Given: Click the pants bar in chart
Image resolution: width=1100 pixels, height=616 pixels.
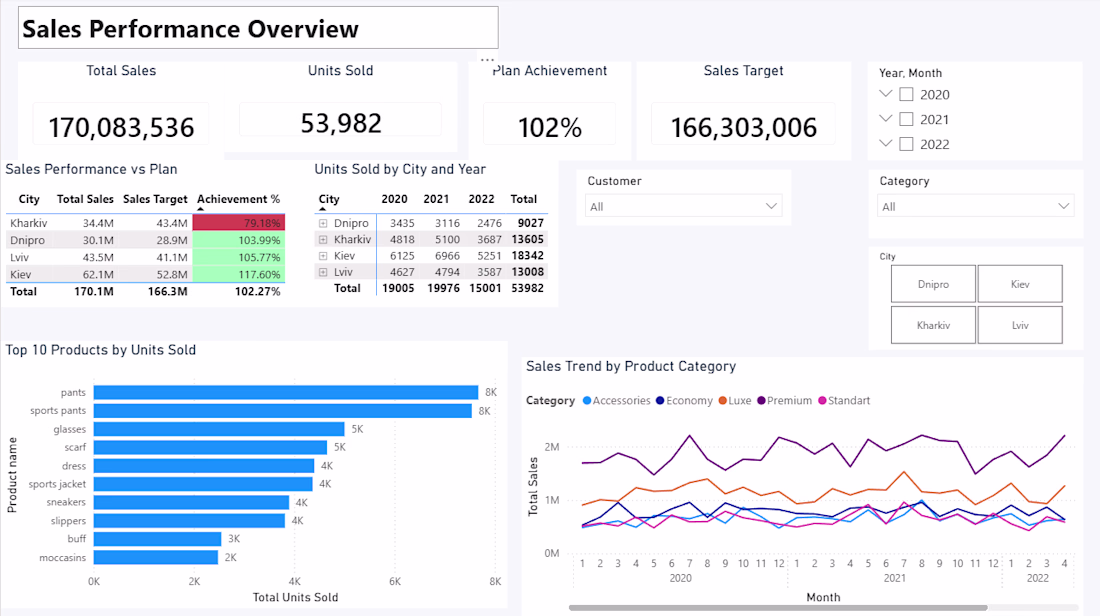Looking at the screenshot, I should 286,392.
